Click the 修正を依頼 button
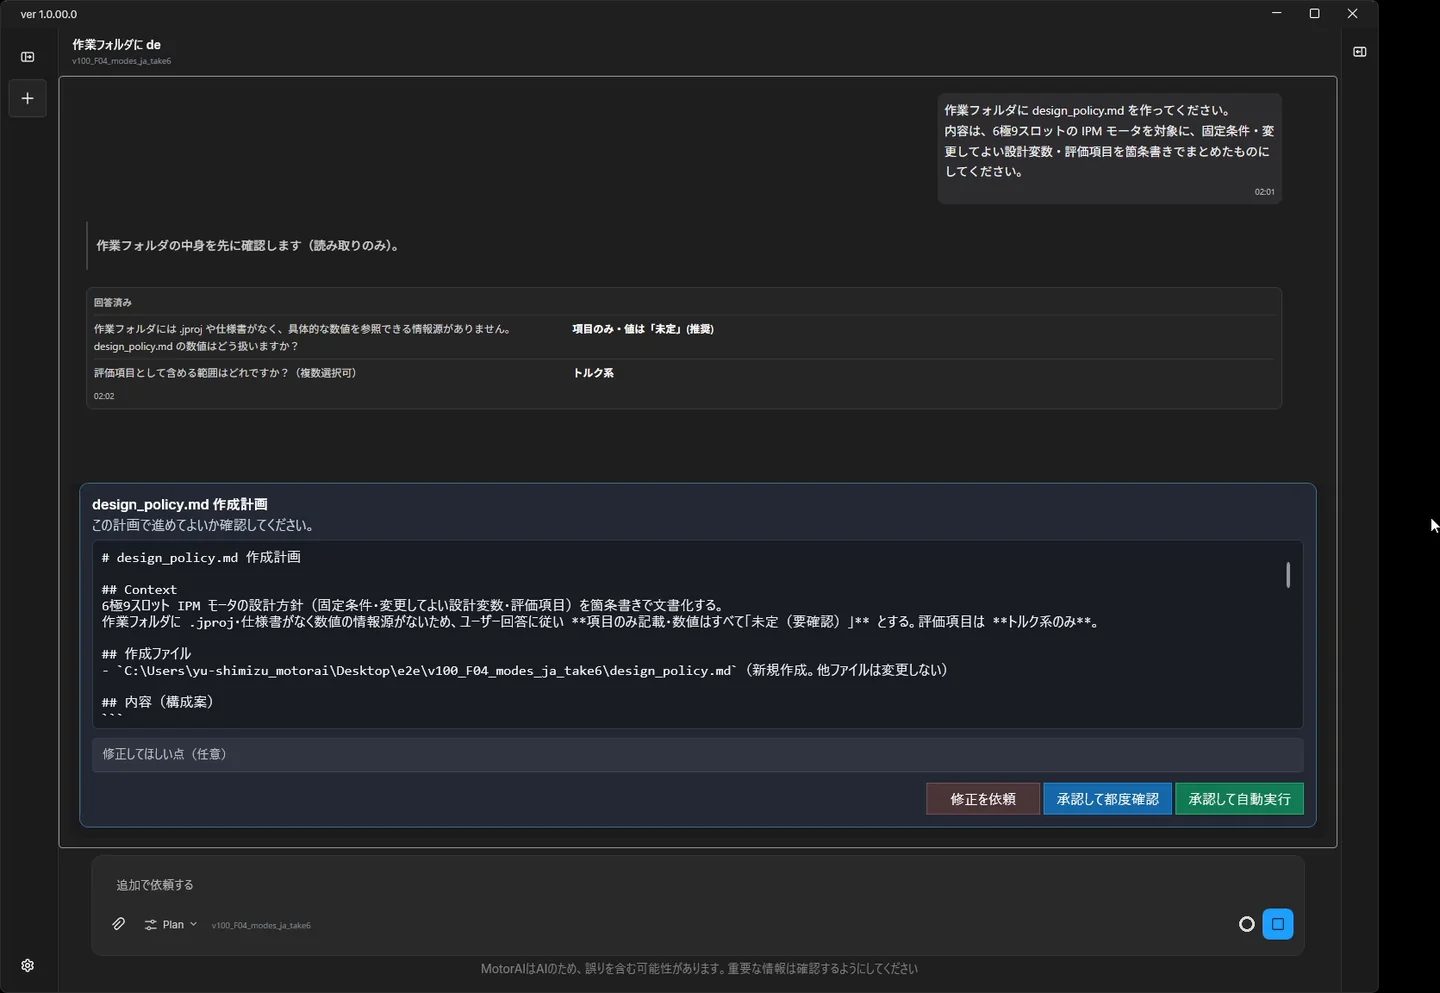Screen dimensions: 1440x993 (x=983, y=799)
